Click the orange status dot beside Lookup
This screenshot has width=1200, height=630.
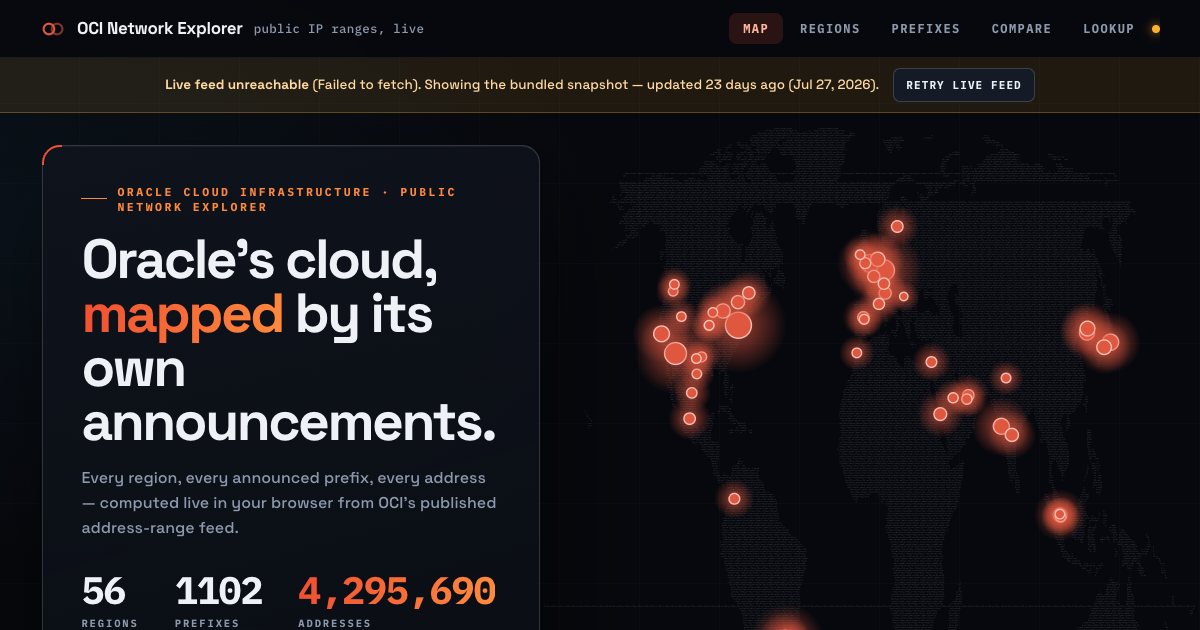coord(1156,29)
